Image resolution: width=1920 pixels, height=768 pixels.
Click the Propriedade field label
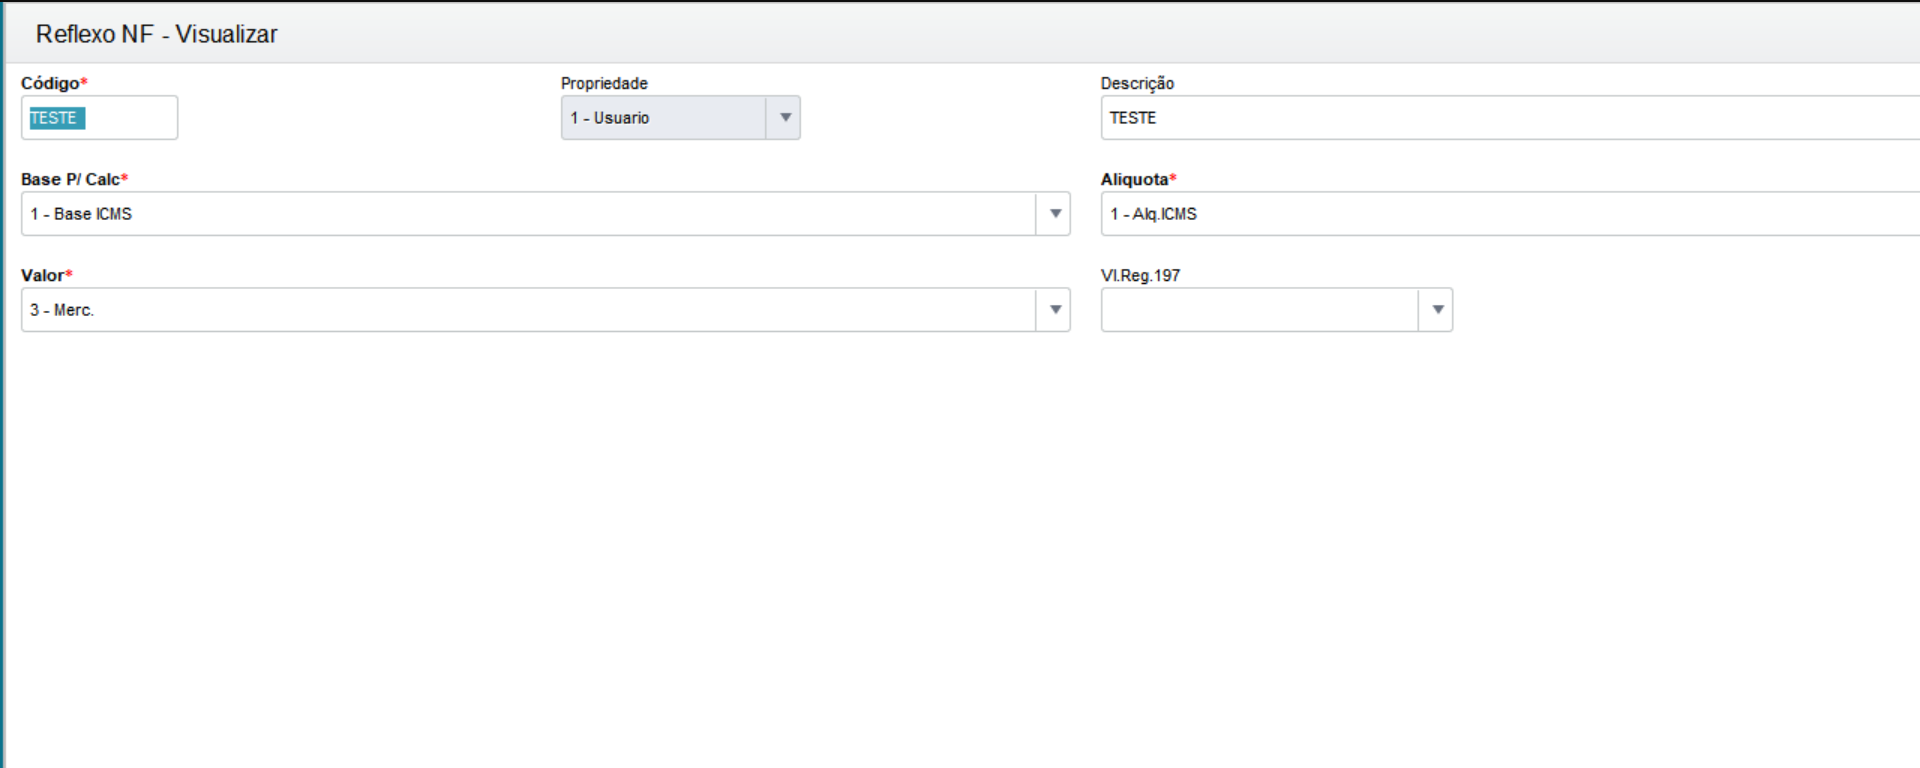(604, 83)
